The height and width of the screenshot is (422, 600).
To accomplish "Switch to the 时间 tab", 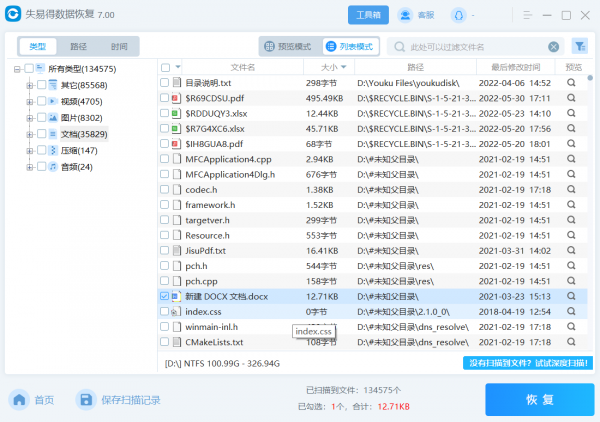I will click(119, 47).
